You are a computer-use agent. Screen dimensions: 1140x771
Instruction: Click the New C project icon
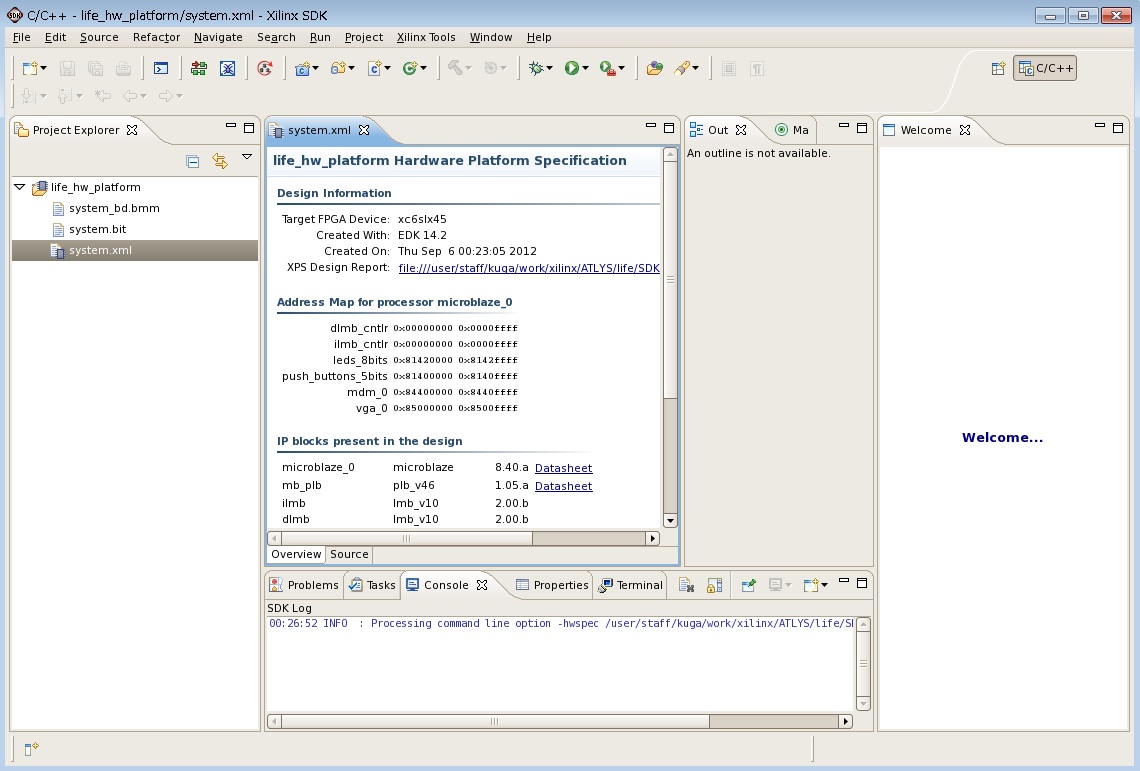302,68
